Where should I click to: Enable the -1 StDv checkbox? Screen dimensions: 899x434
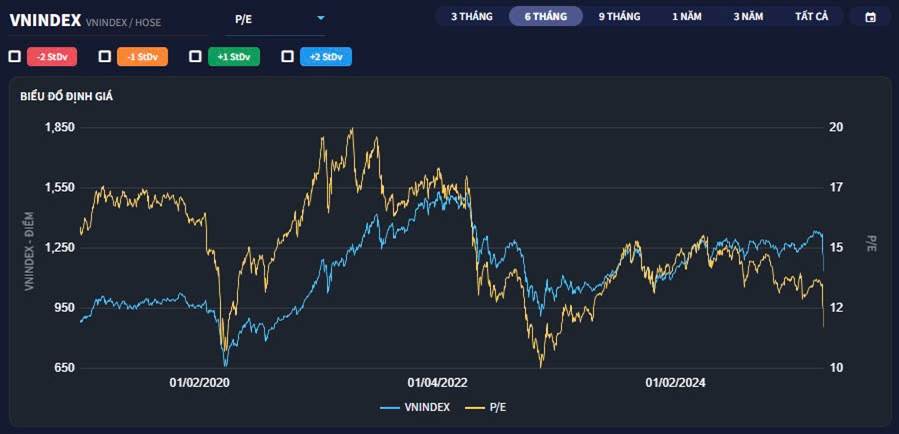(103, 57)
